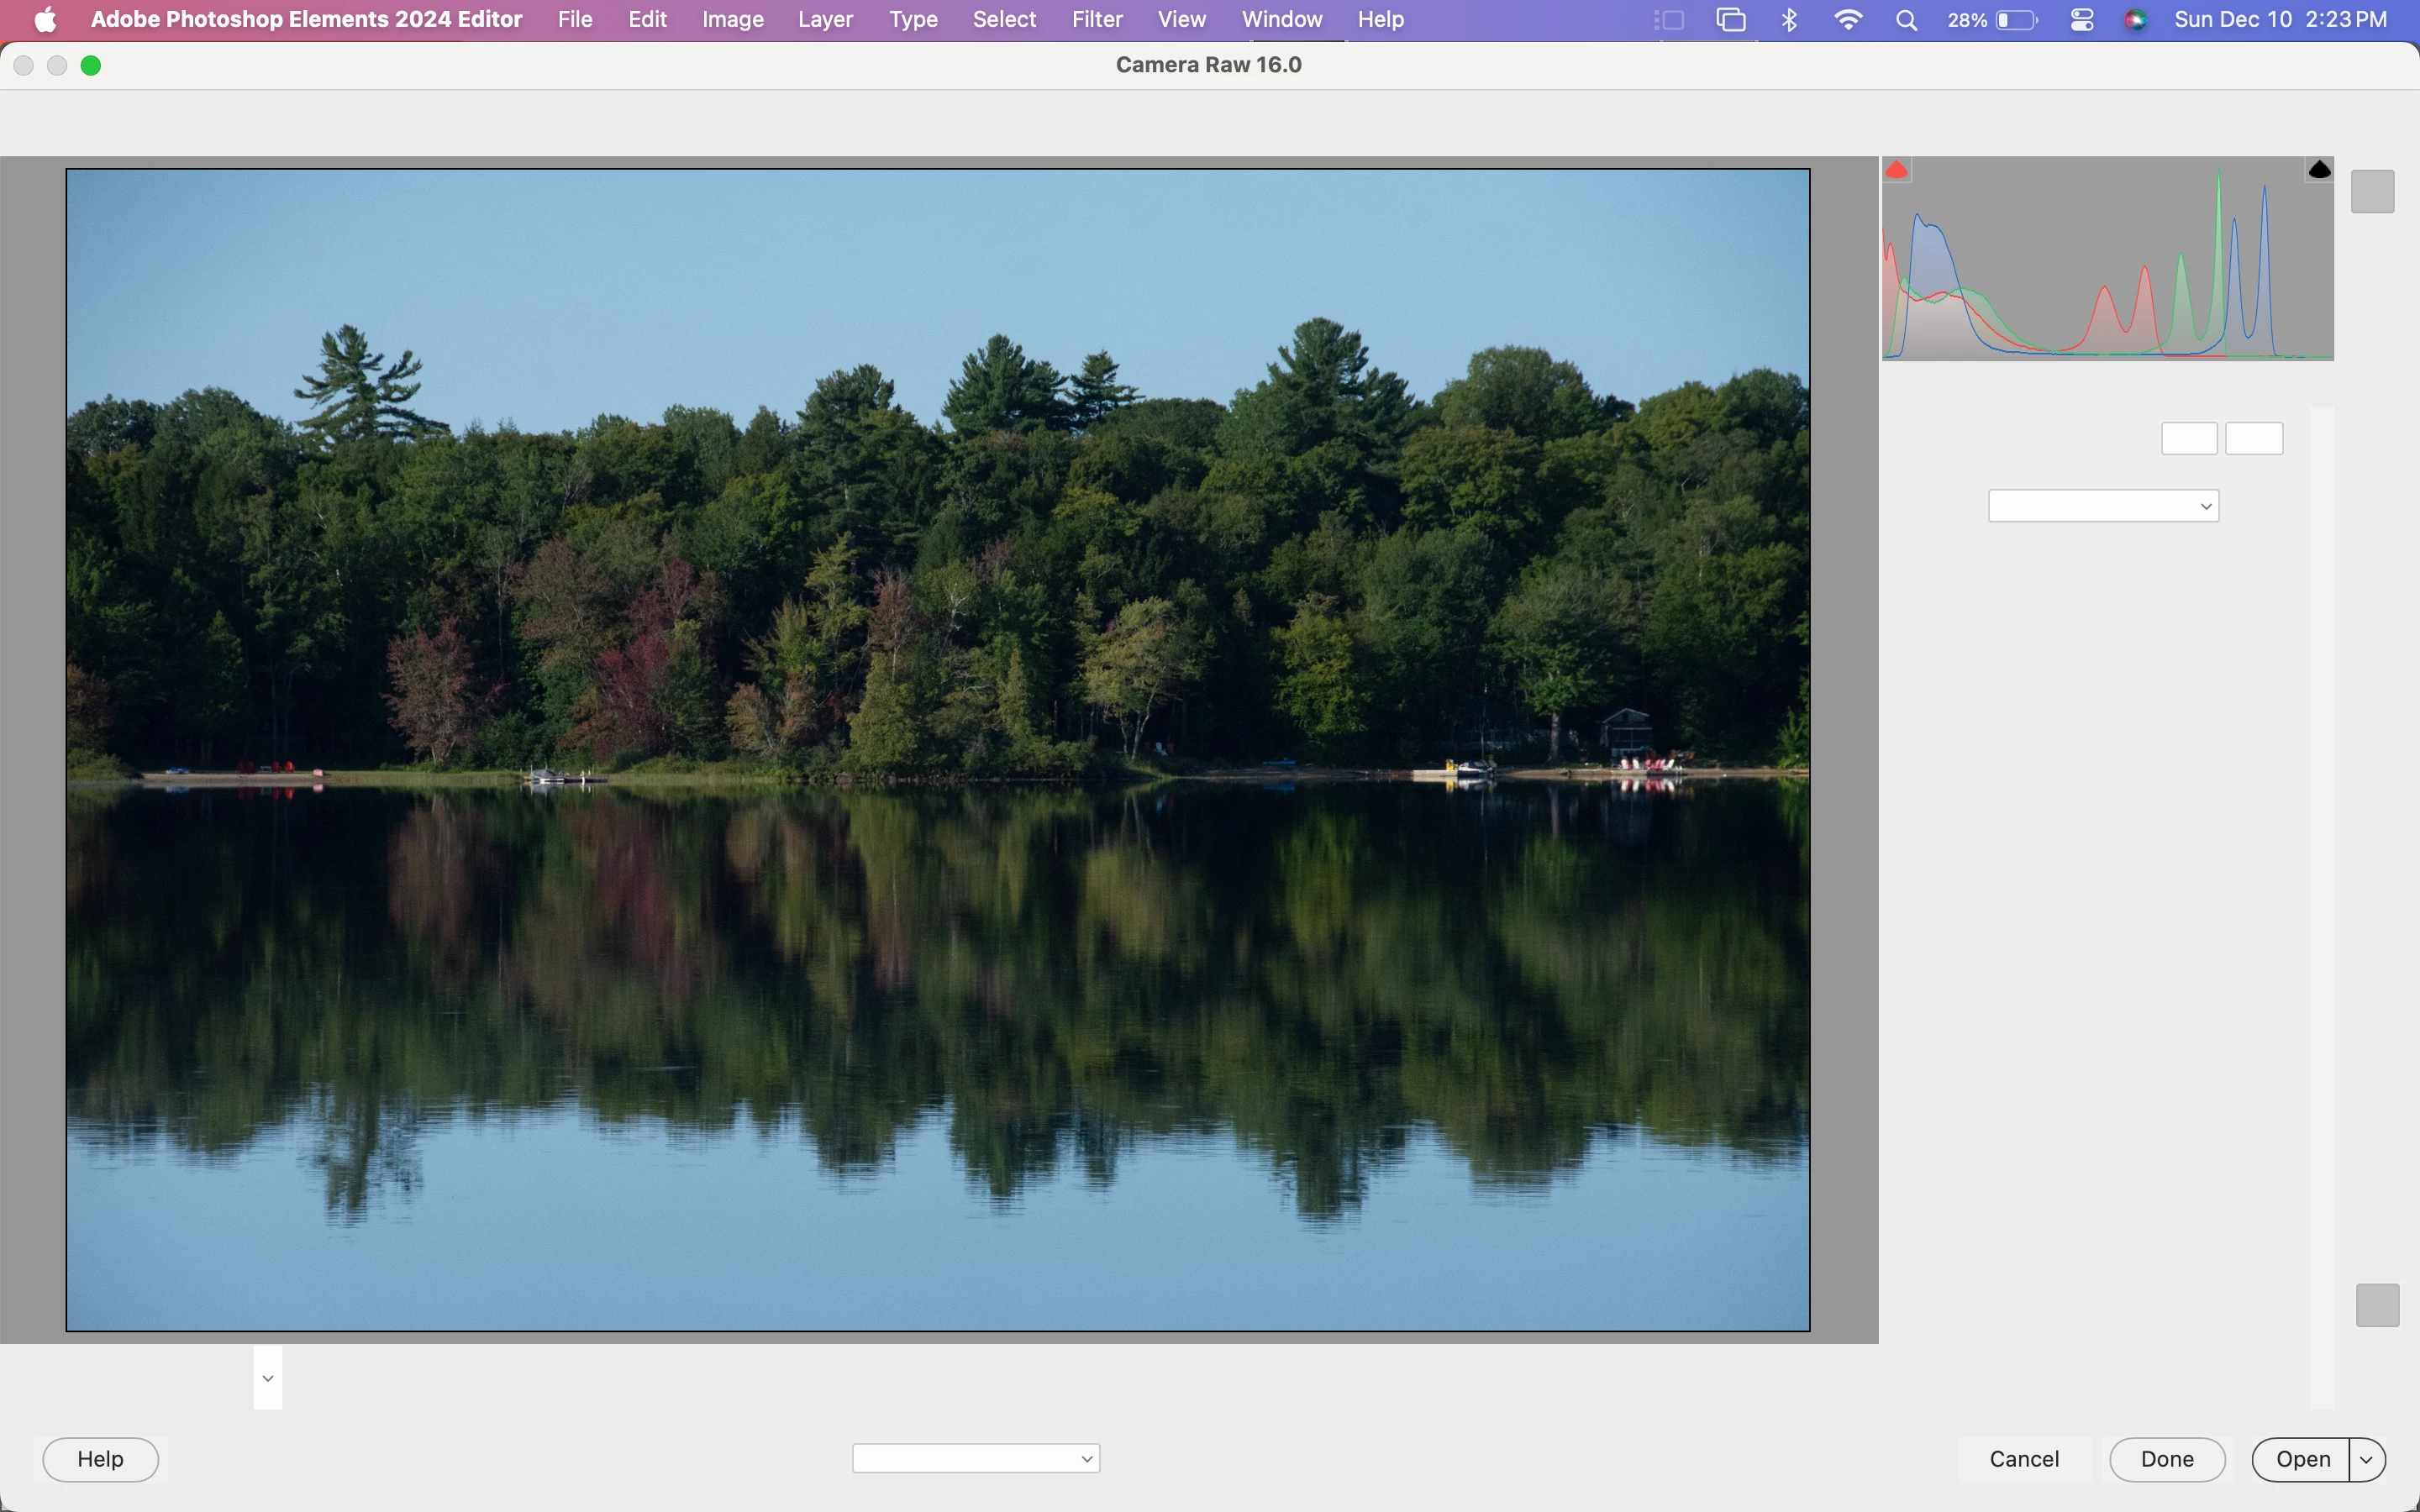Click the Bluetooth status icon

tap(1790, 20)
